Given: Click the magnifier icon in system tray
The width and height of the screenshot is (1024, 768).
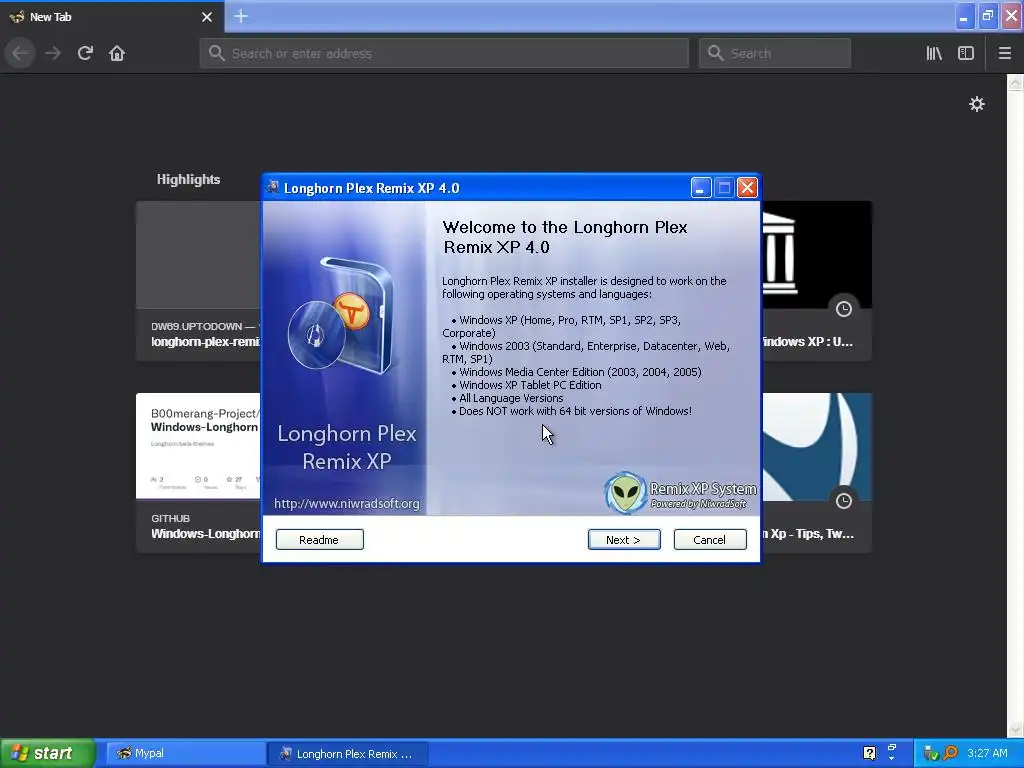Looking at the screenshot, I should point(950,753).
